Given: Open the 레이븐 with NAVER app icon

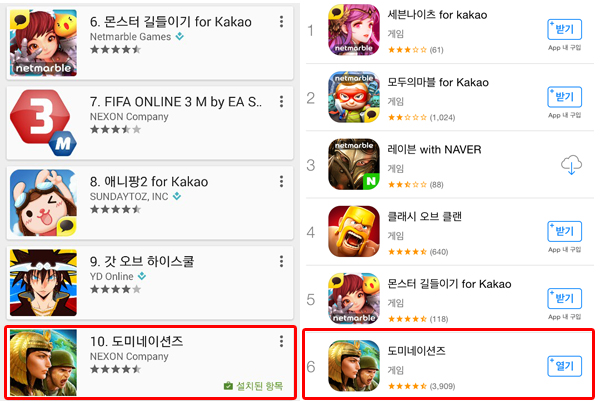Looking at the screenshot, I should click(354, 164).
